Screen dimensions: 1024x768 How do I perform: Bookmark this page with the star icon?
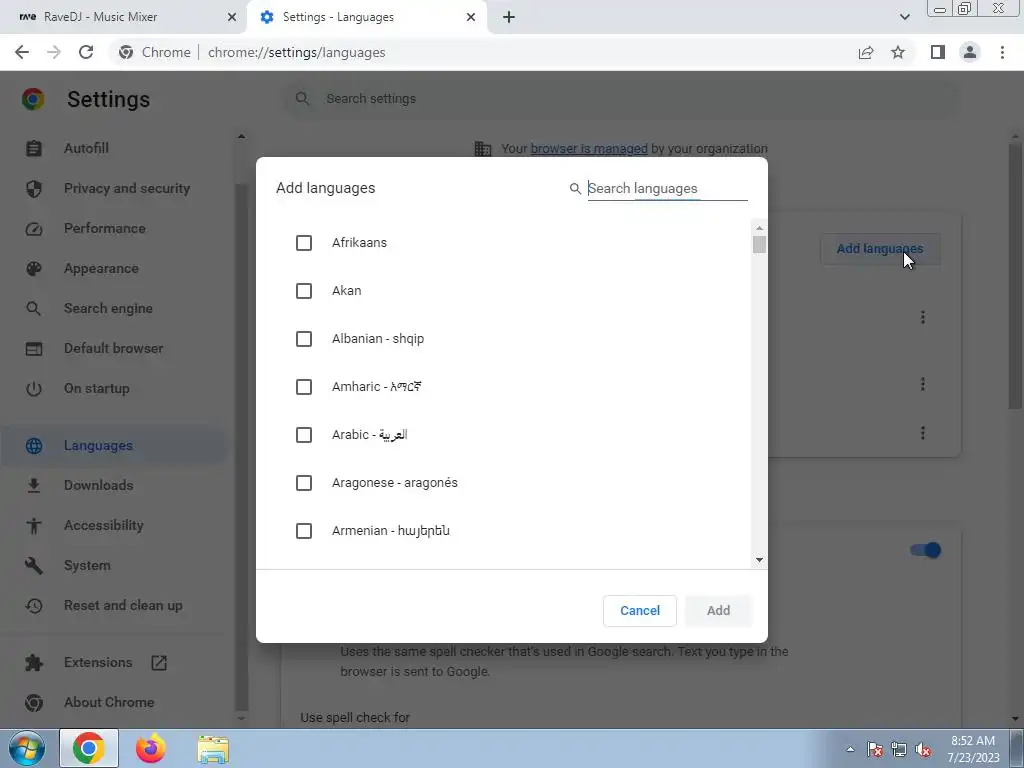(898, 52)
